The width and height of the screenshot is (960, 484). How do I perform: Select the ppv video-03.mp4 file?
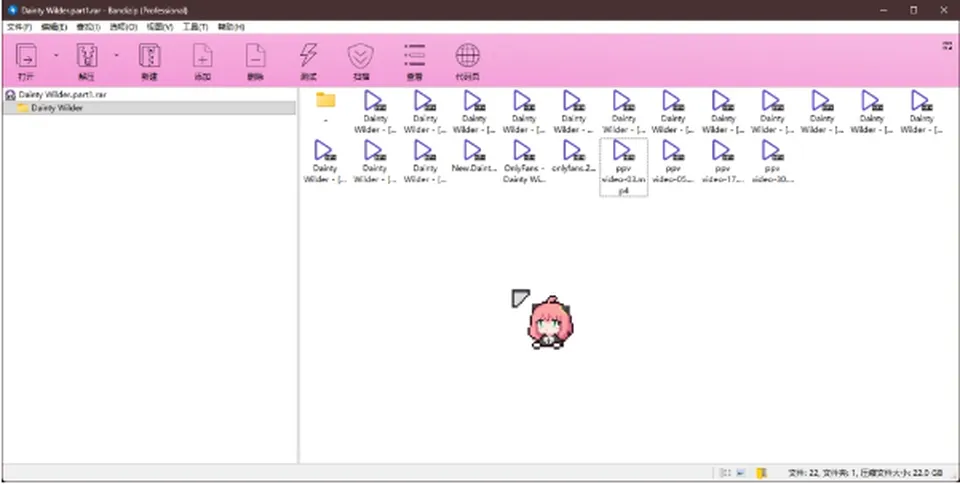623,167
